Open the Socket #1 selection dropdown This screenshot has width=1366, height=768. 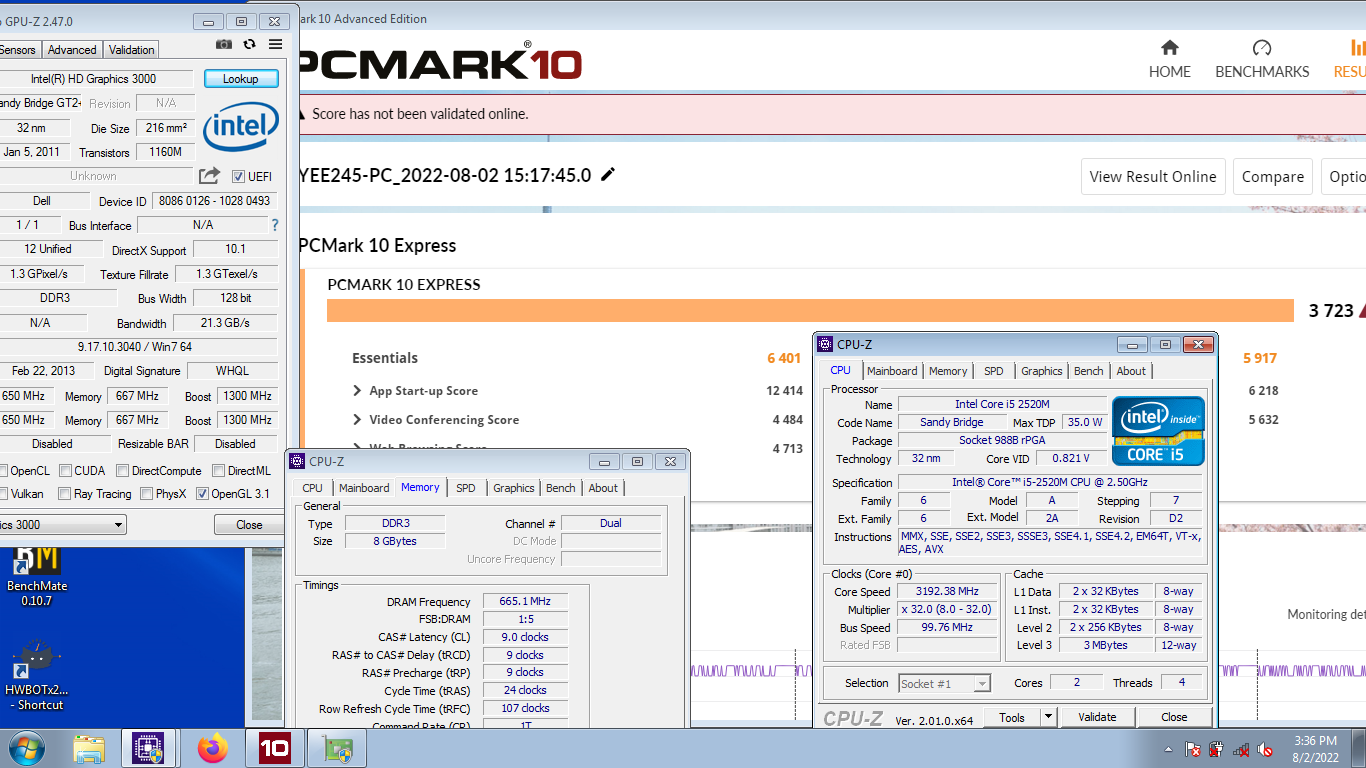pyautogui.click(x=944, y=683)
